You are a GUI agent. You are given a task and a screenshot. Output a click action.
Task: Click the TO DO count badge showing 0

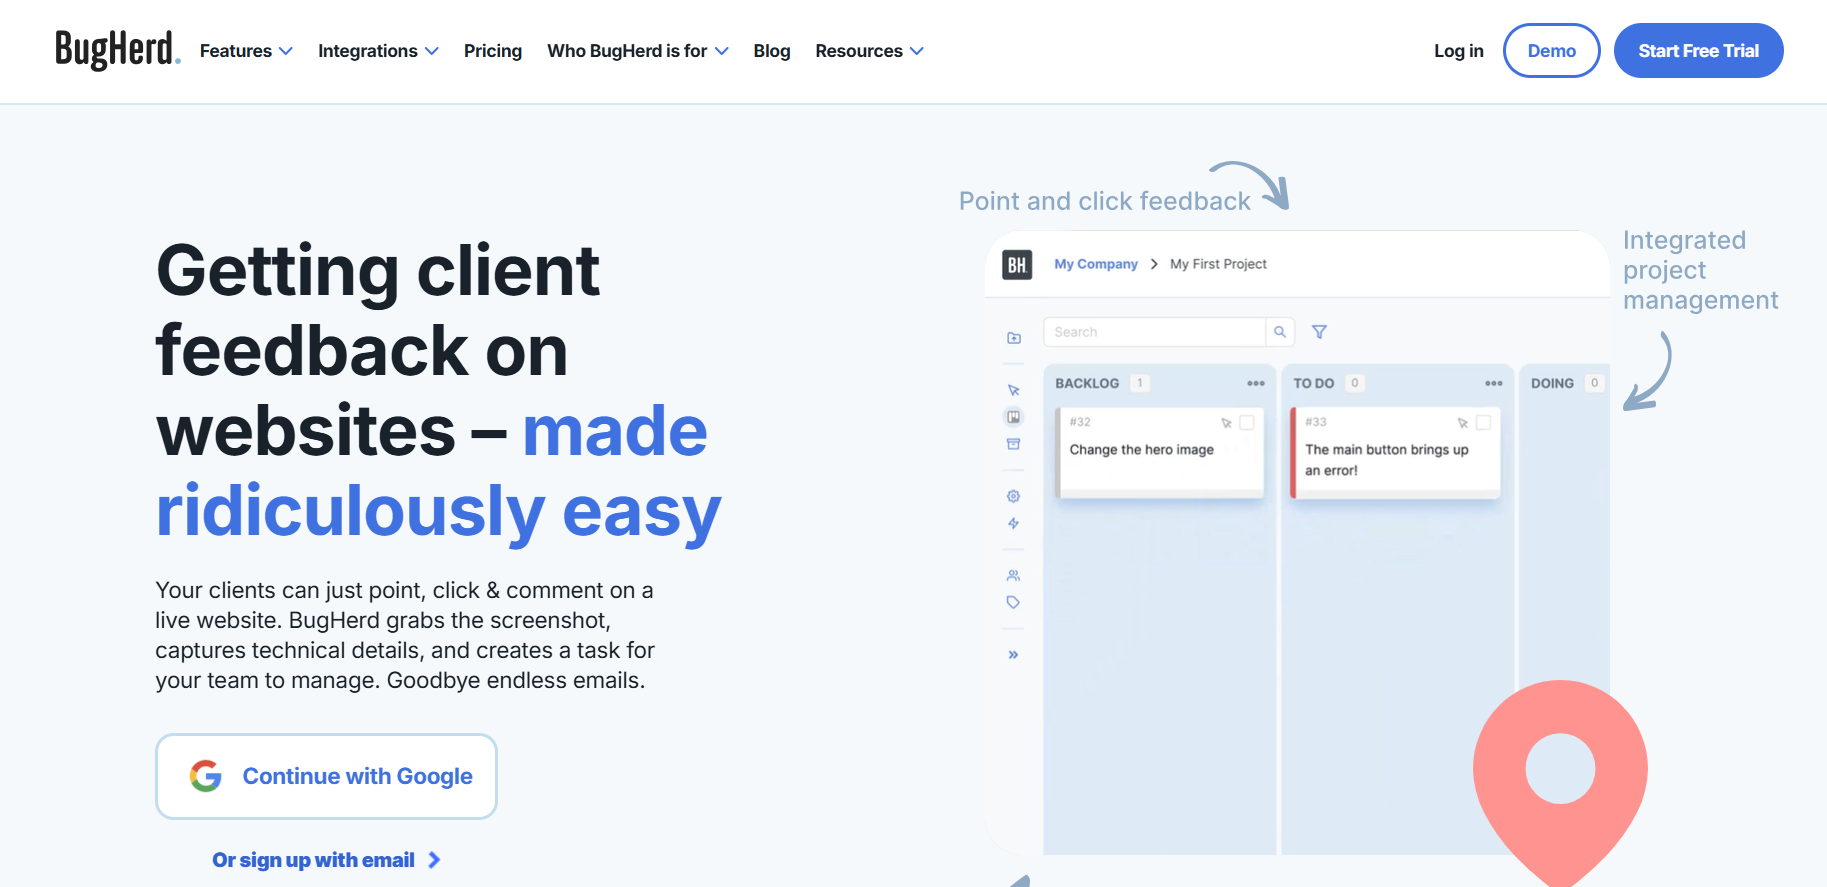coord(1355,383)
